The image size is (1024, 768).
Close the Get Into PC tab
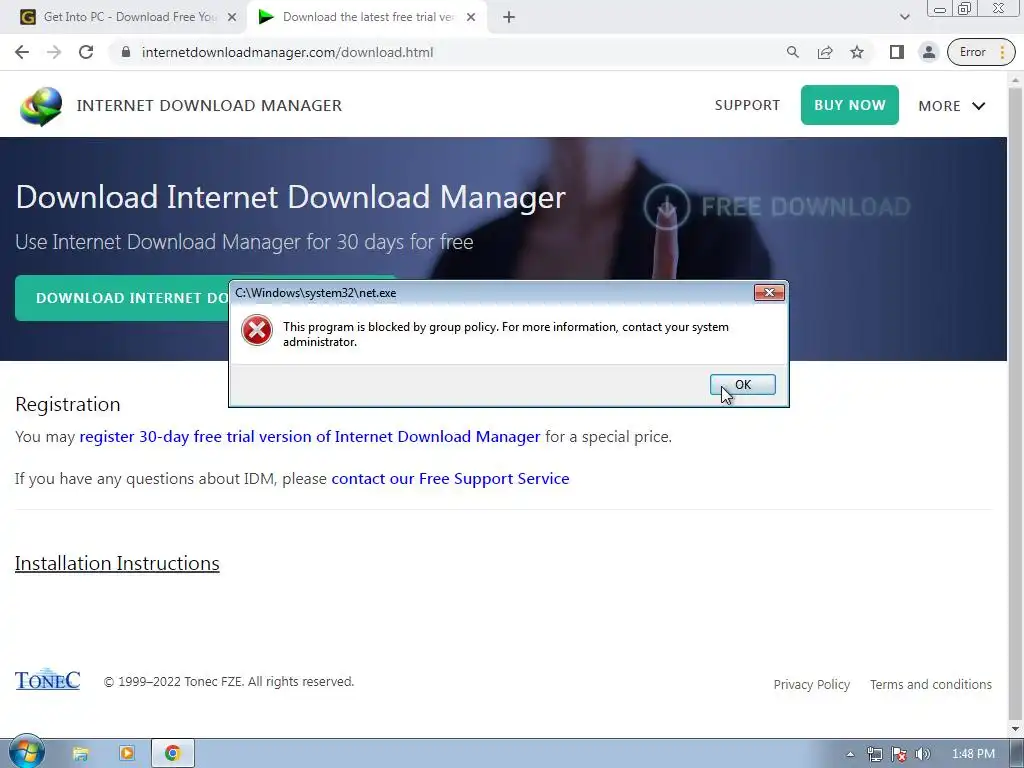[232, 18]
